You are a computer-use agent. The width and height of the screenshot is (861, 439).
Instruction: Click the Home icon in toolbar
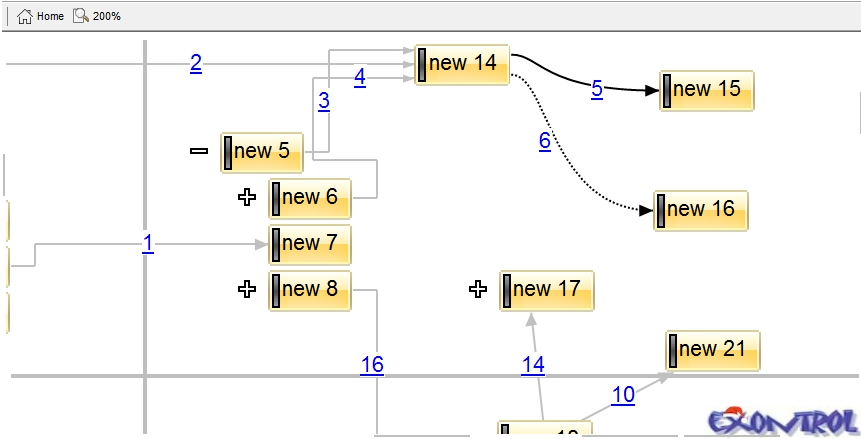(x=25, y=16)
